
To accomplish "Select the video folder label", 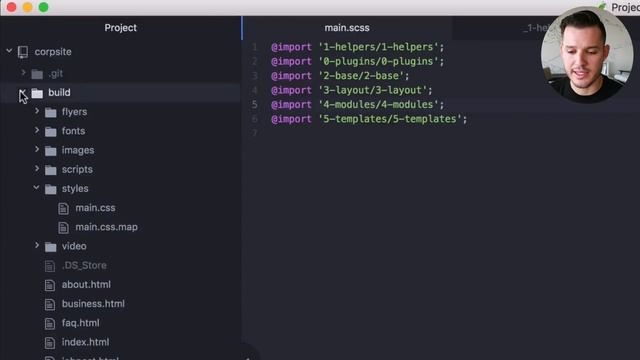I will click(74, 246).
